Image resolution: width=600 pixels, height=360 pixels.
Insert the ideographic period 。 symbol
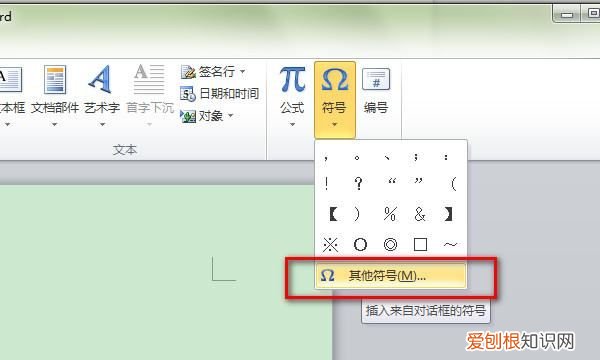click(x=357, y=157)
